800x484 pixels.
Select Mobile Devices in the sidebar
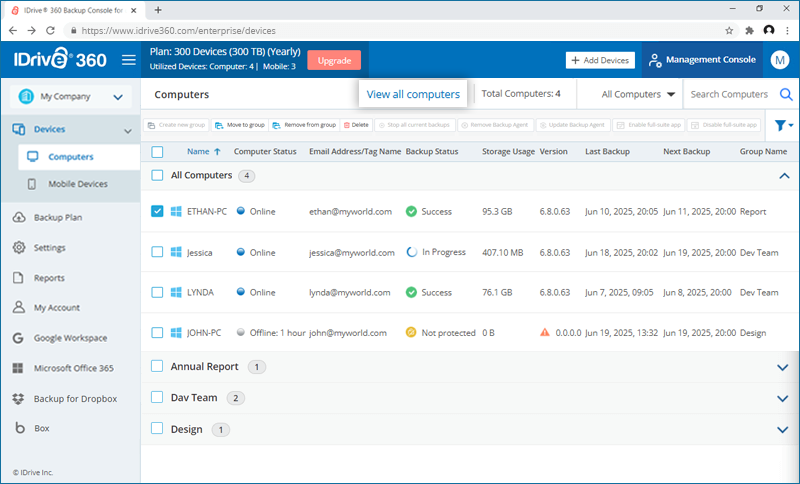pyautogui.click(x=78, y=184)
